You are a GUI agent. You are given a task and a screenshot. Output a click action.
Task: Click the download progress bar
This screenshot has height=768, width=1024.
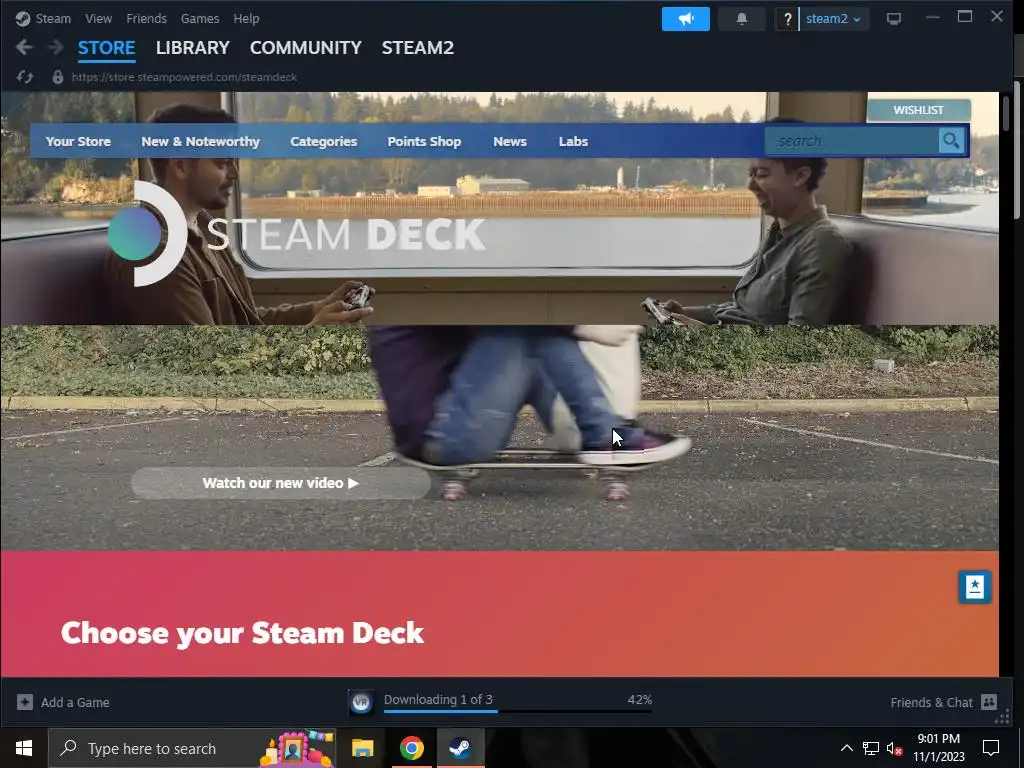pyautogui.click(x=518, y=711)
